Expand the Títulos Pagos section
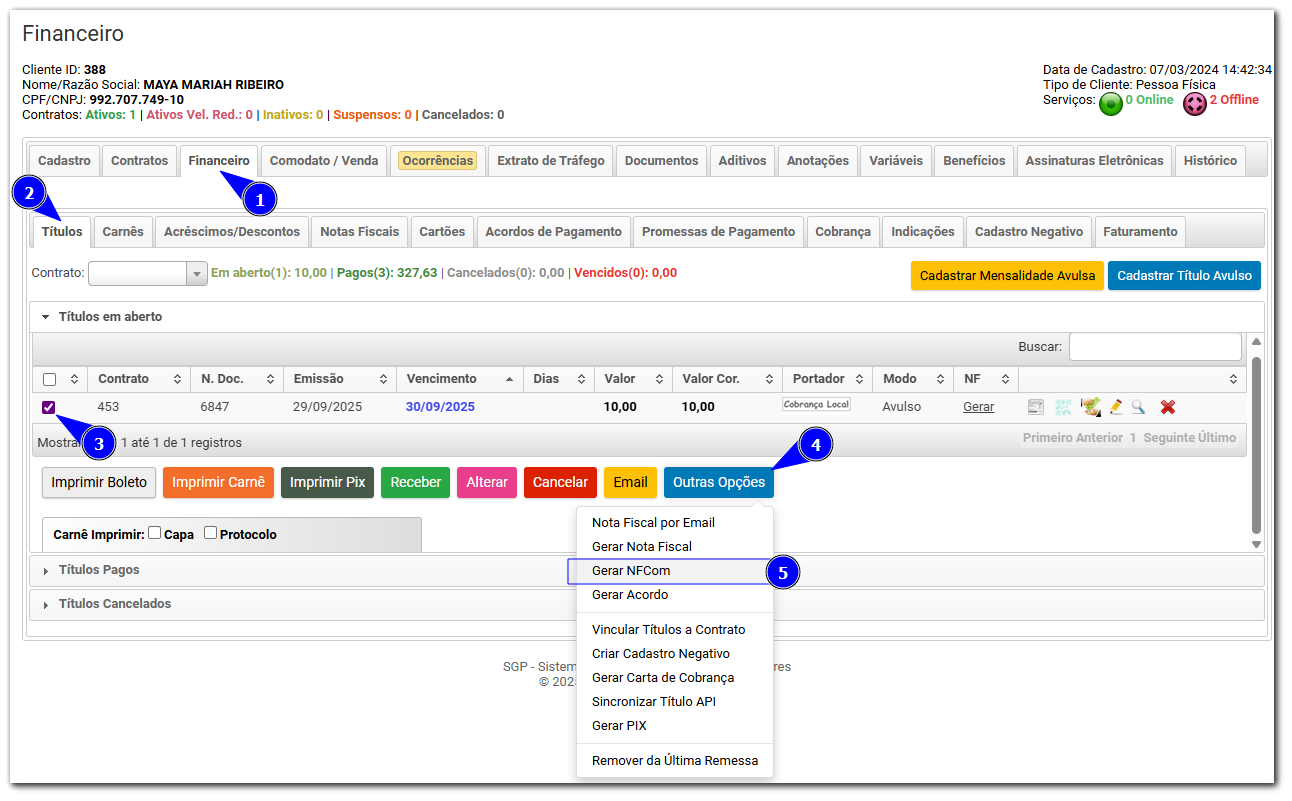 [x=99, y=570]
